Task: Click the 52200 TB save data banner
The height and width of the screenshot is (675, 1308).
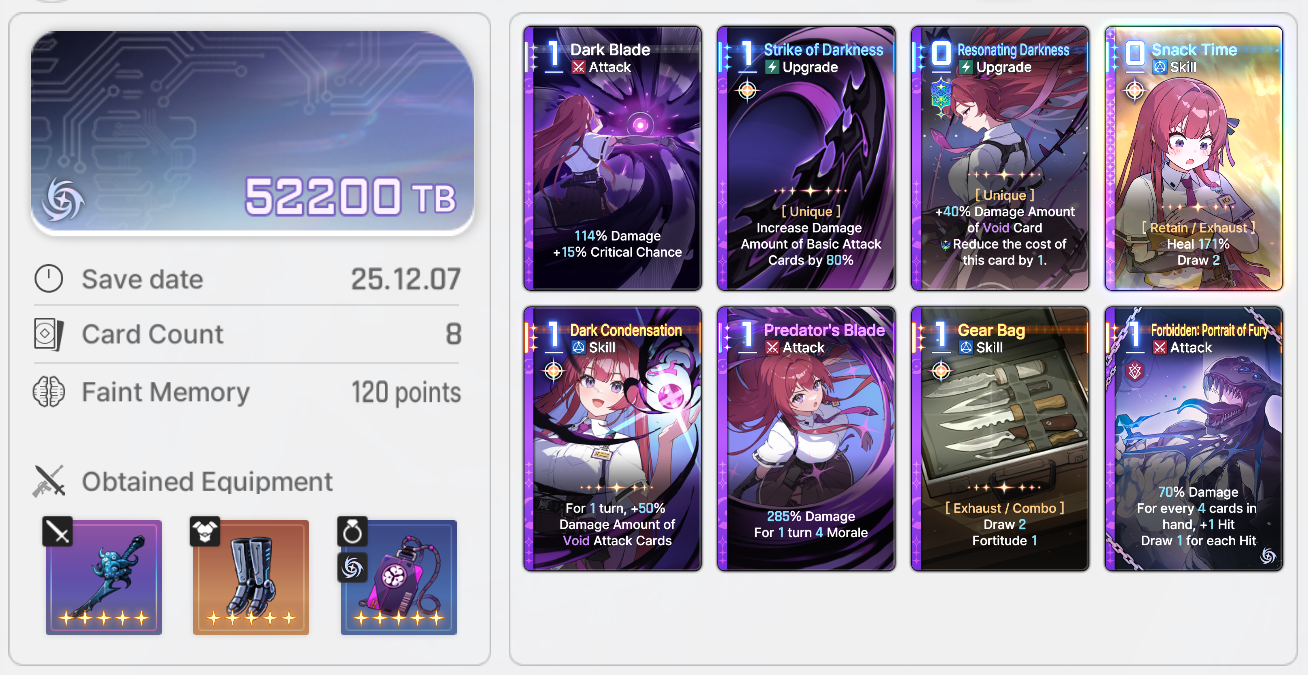Action: (252, 132)
